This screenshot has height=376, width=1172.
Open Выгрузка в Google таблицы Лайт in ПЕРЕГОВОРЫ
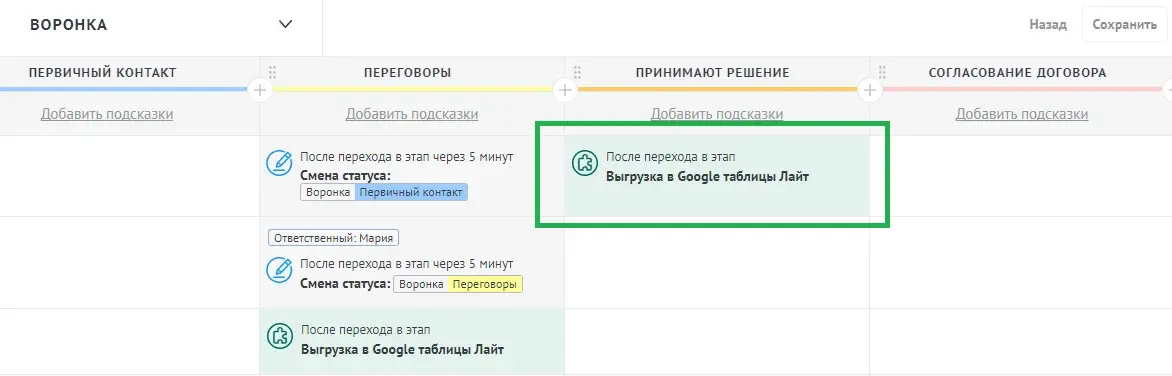(402, 349)
